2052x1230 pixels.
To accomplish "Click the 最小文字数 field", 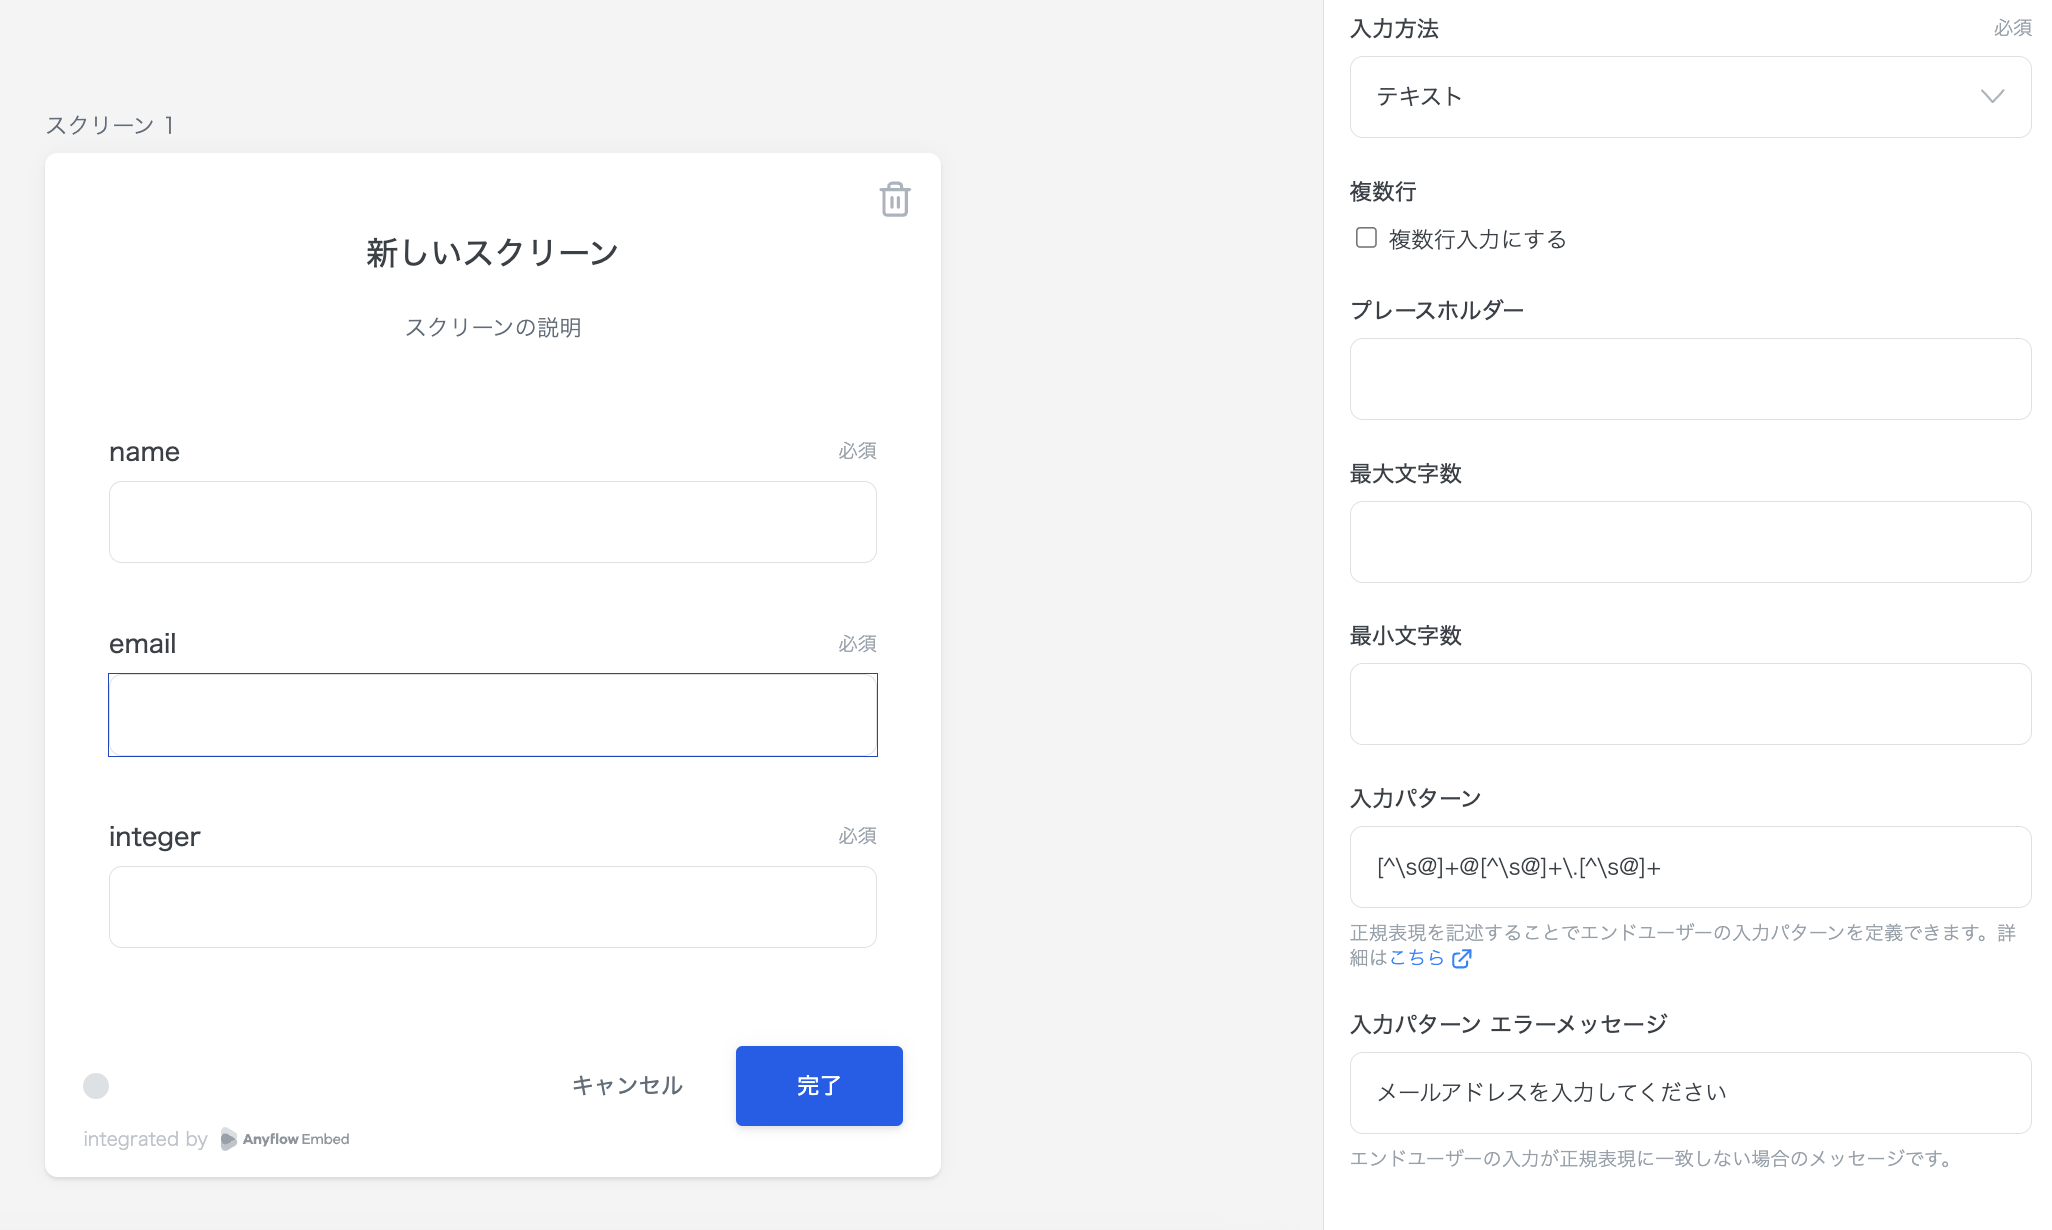I will [x=1690, y=703].
